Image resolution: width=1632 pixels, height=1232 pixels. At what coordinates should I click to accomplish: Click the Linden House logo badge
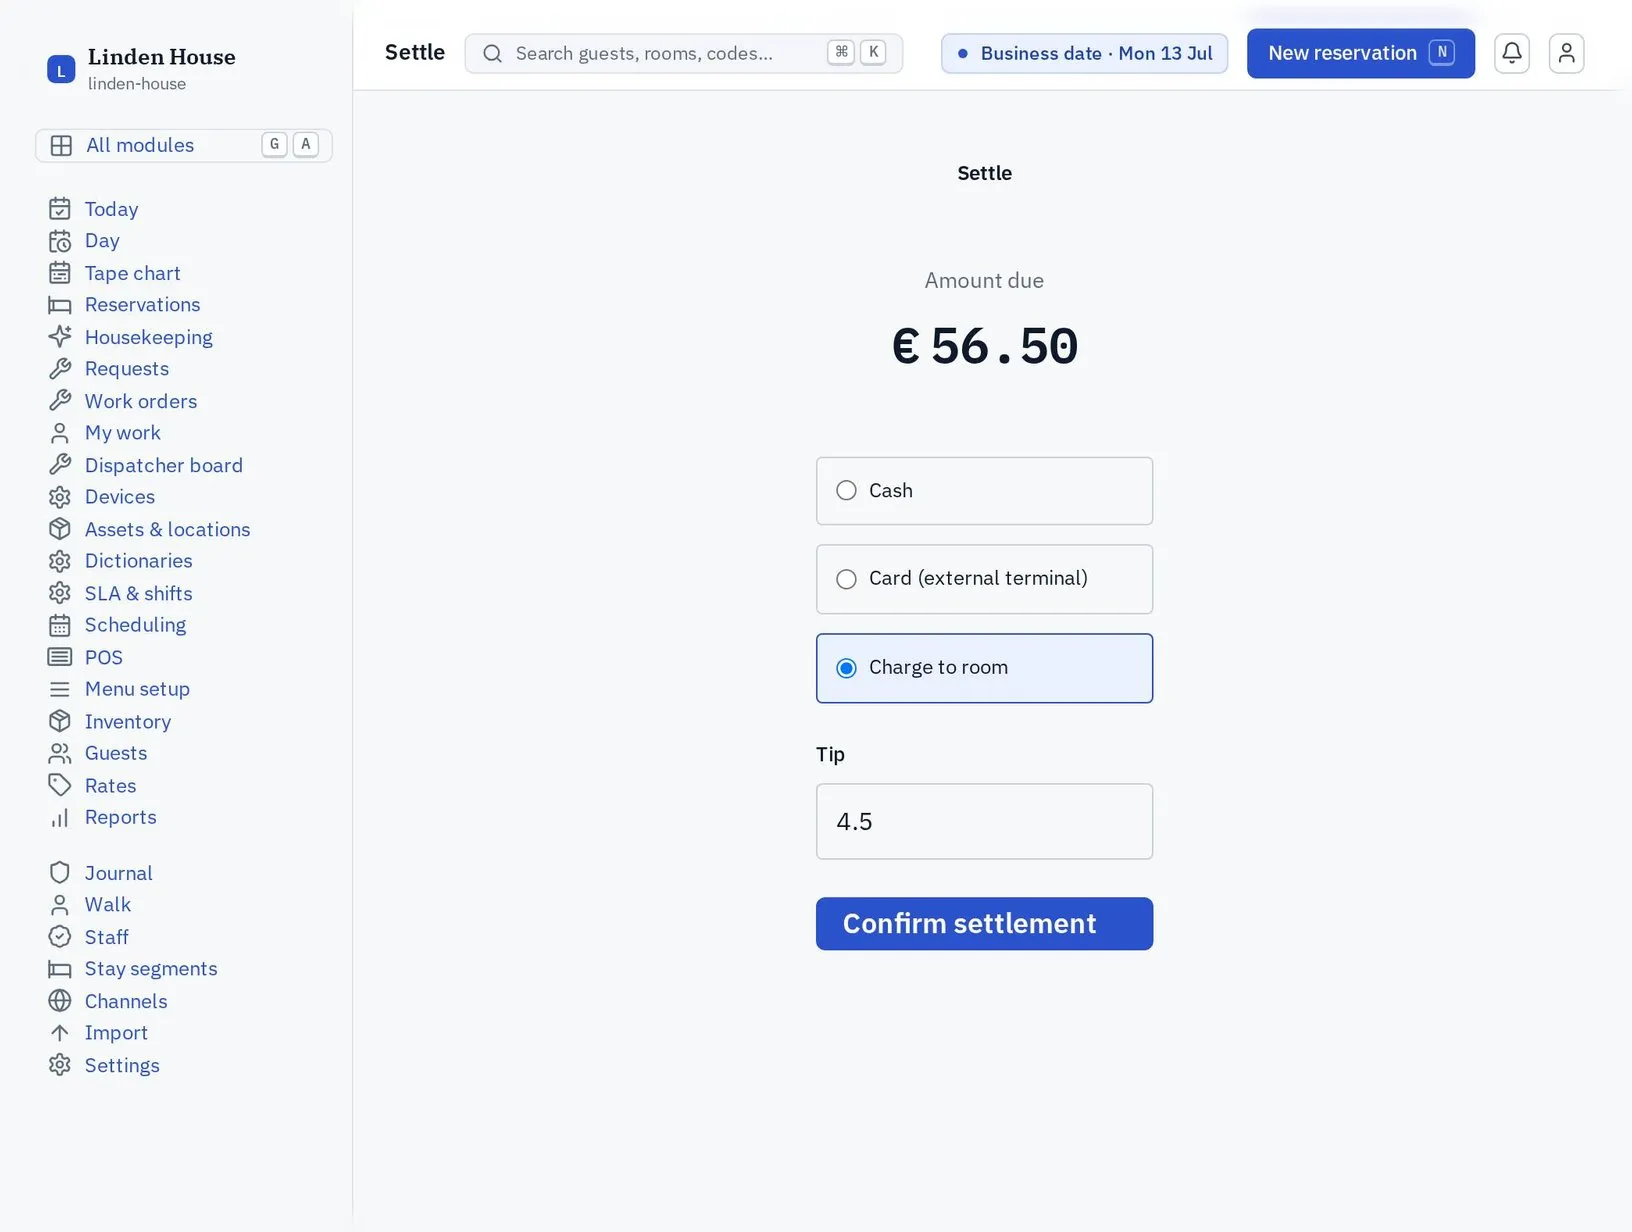(x=61, y=69)
